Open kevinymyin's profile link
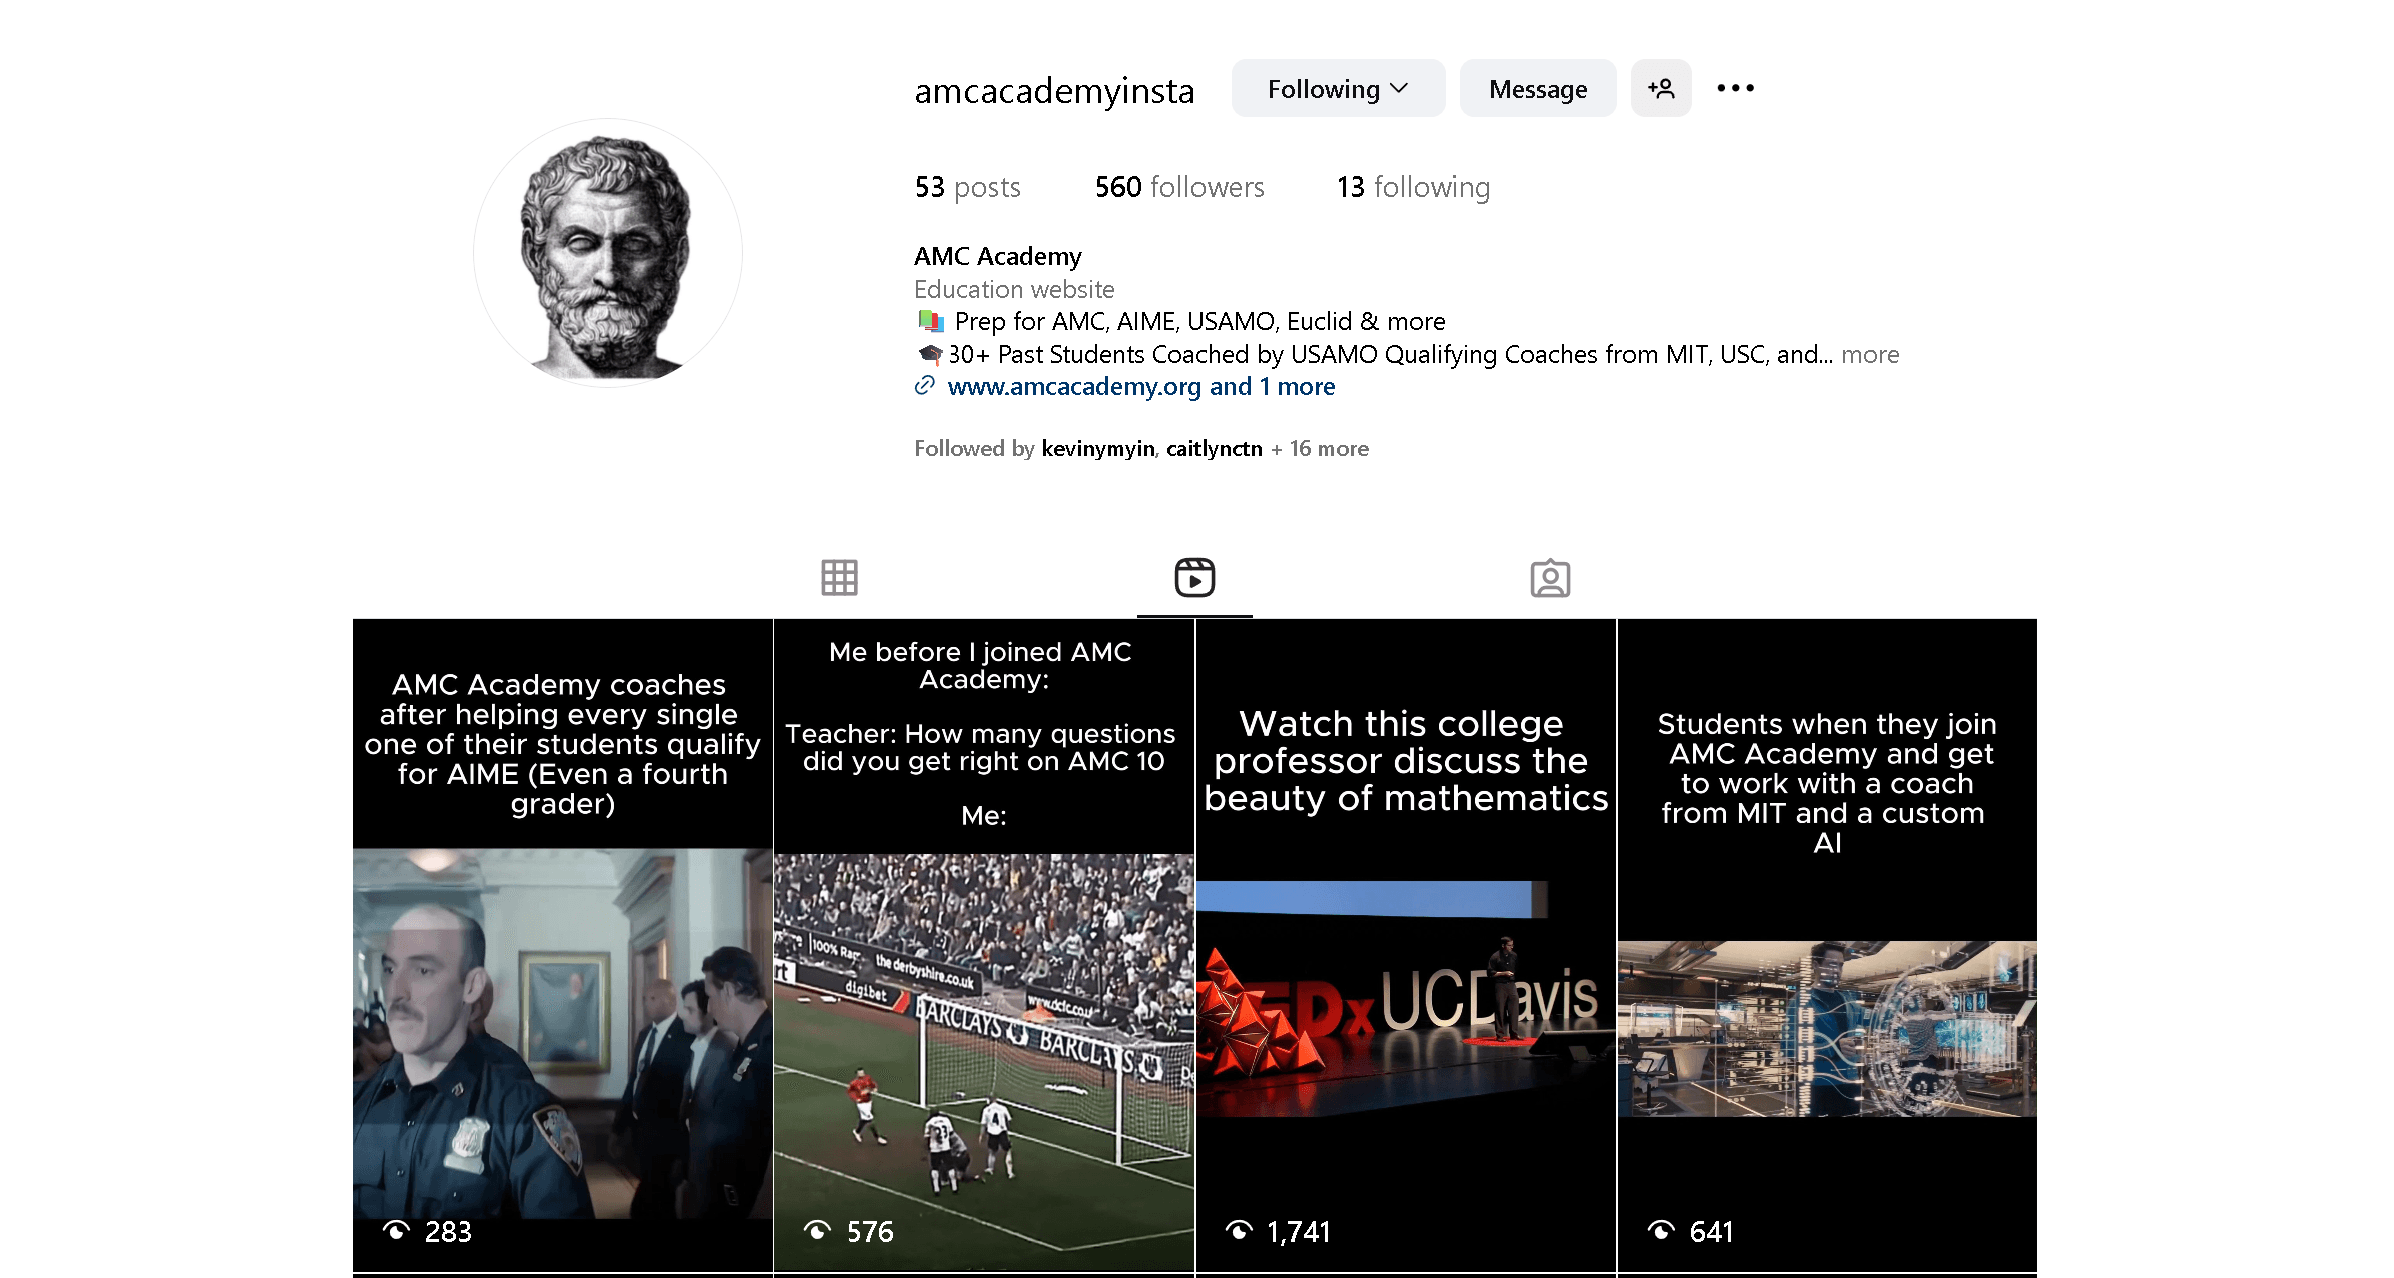The height and width of the screenshot is (1278, 2394). pos(1098,449)
